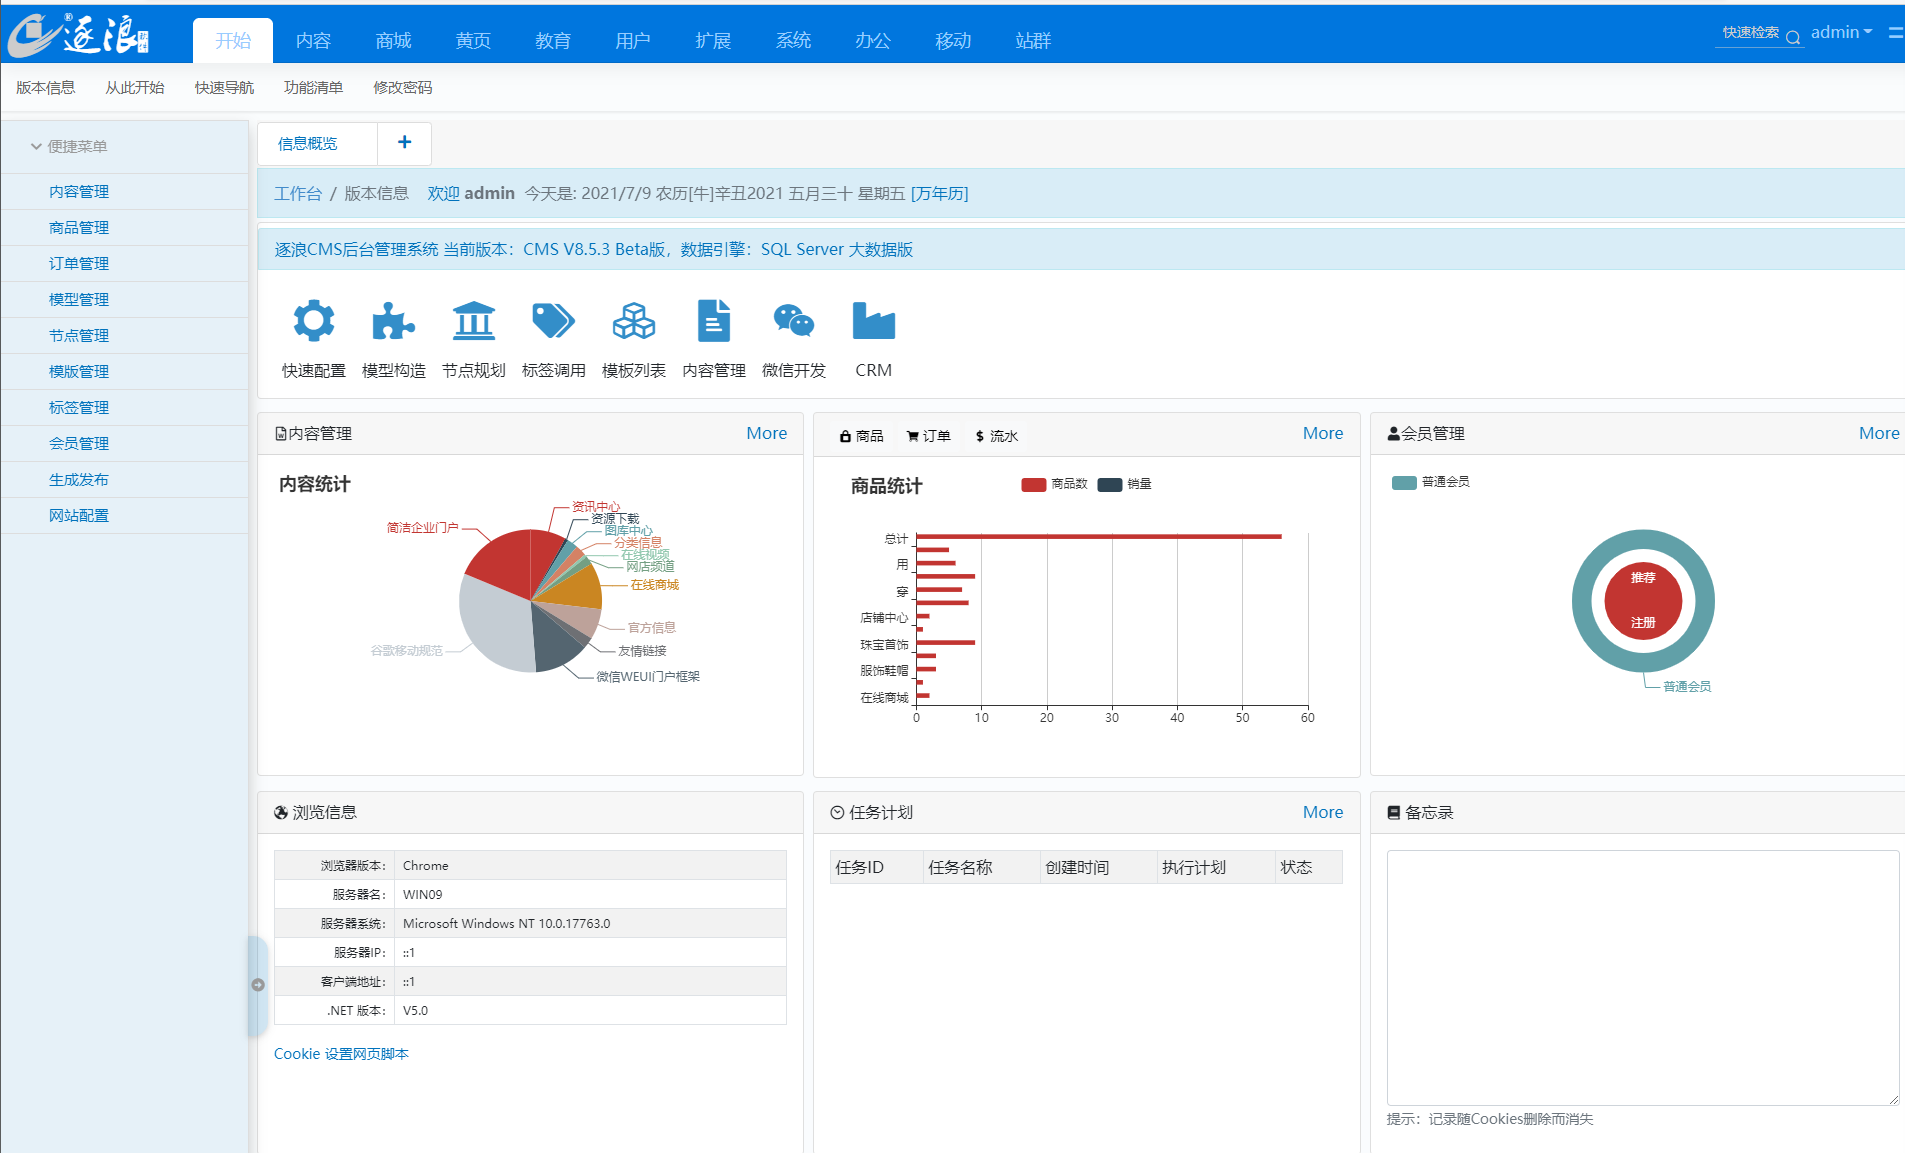Open the 模型构造 puzzle icon
This screenshot has width=1905, height=1153.
(x=393, y=321)
